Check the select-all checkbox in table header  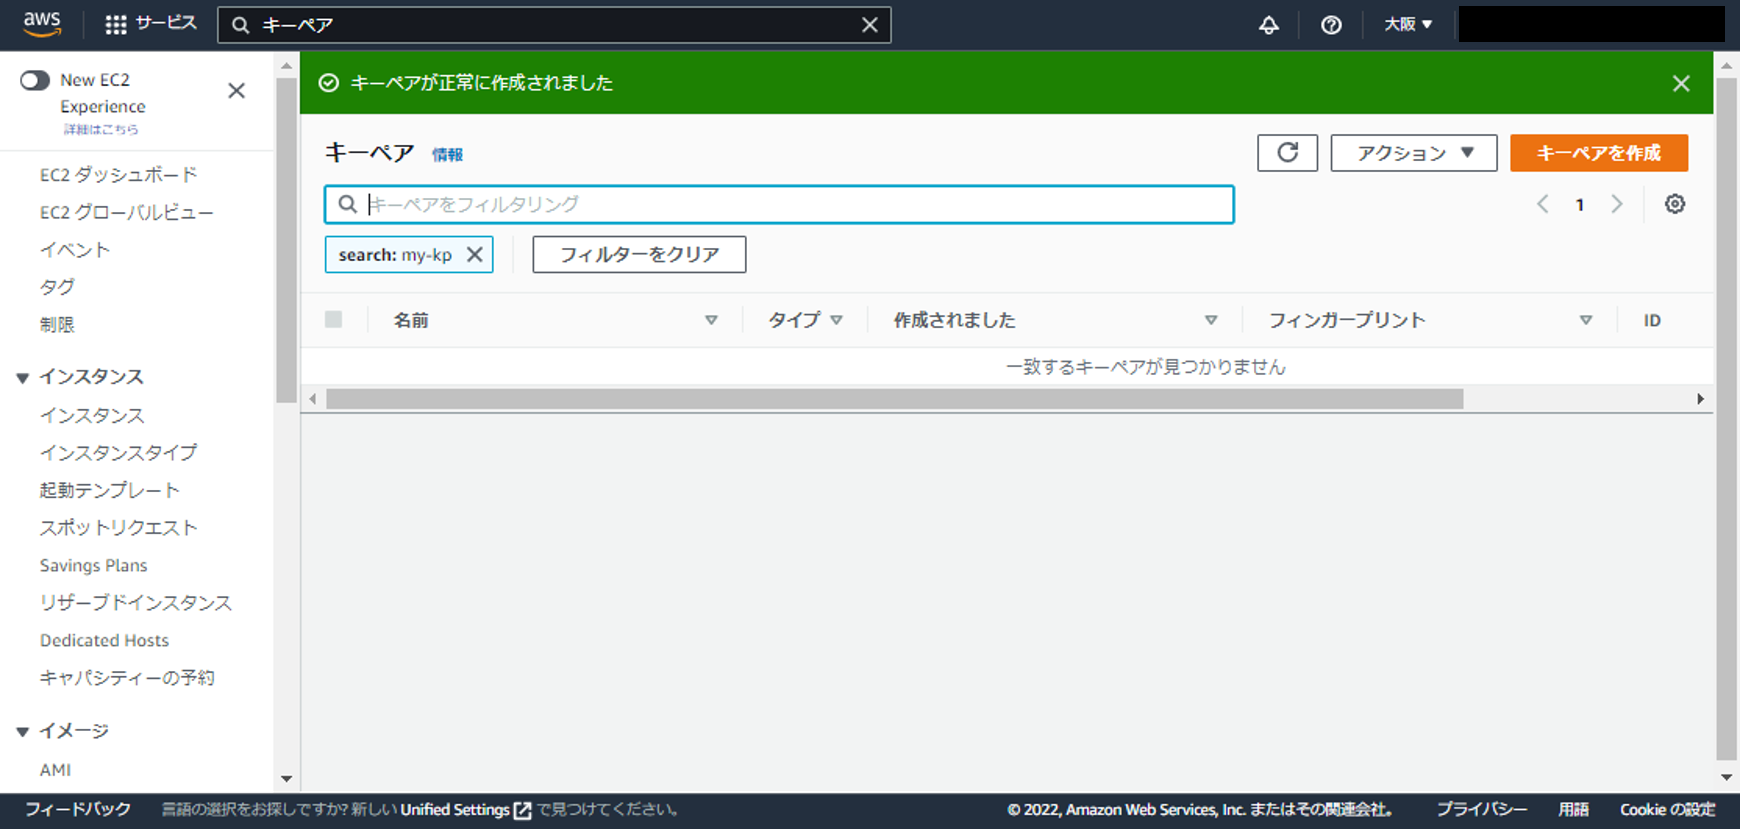[334, 320]
